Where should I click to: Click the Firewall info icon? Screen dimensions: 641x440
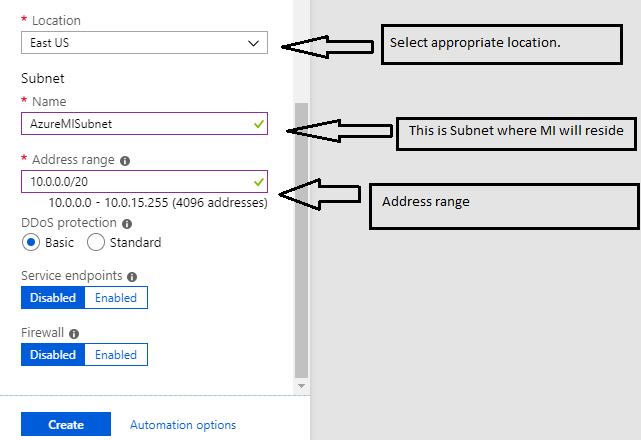[x=74, y=334]
